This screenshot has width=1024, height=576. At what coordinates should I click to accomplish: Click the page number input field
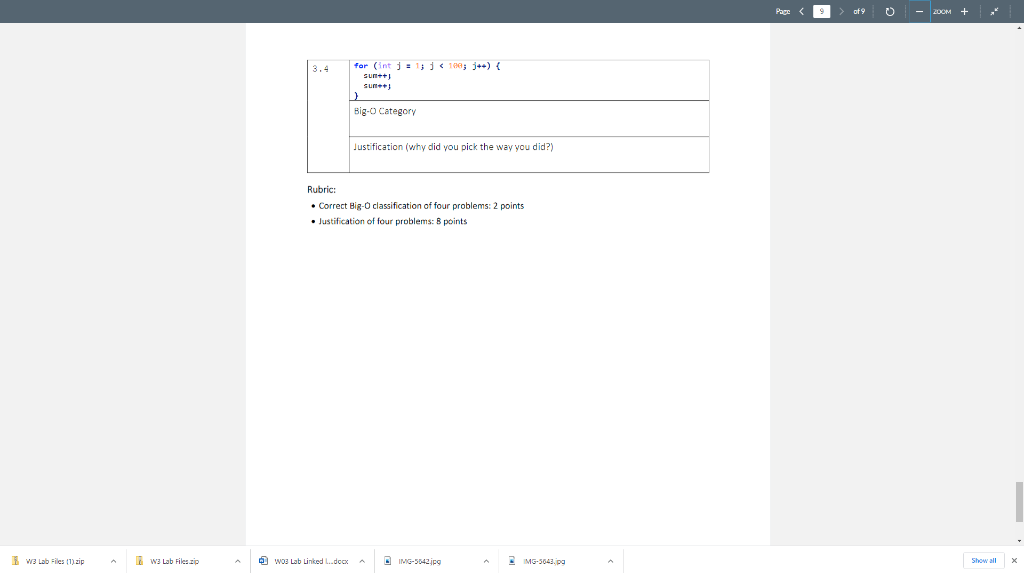(x=822, y=11)
